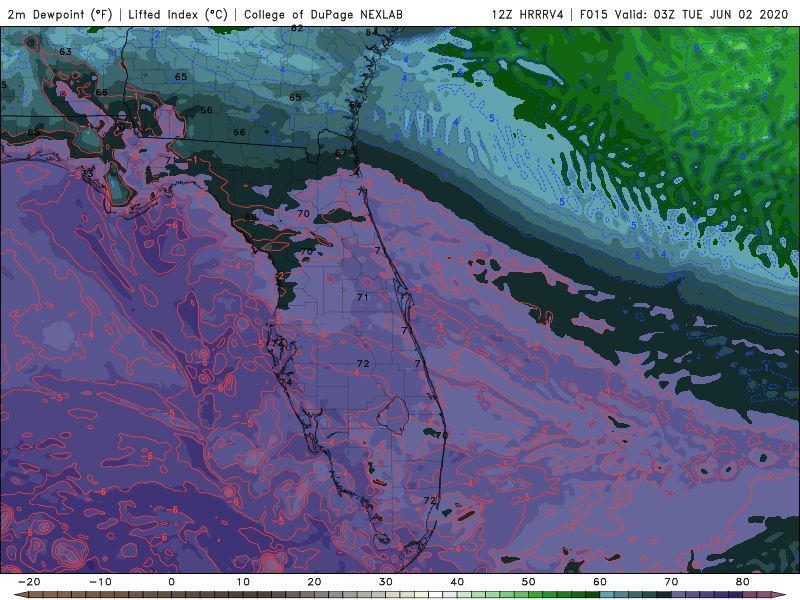Click the 73 dewpoint value on map
The image size is (800, 600).
pyautogui.click(x=87, y=173)
